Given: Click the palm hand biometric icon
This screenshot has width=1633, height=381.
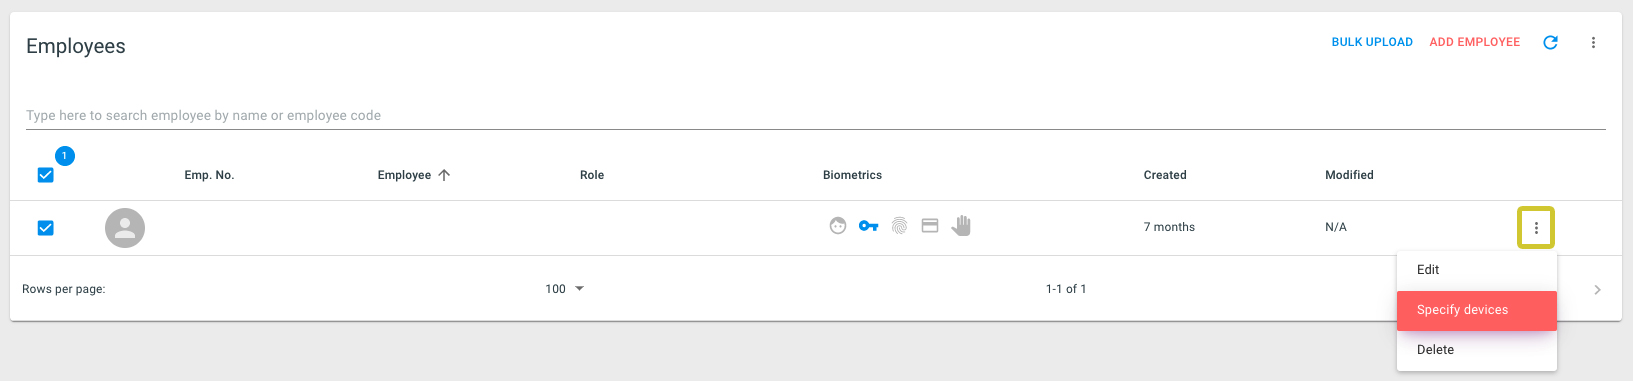Looking at the screenshot, I should [x=961, y=226].
